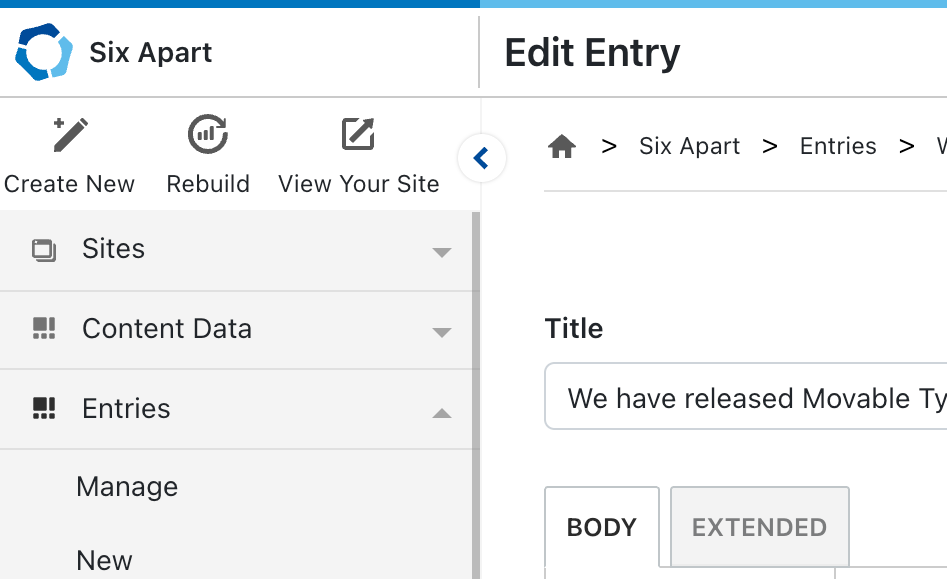Switch to the BODY tab
Screen dimensions: 947x579
601,527
